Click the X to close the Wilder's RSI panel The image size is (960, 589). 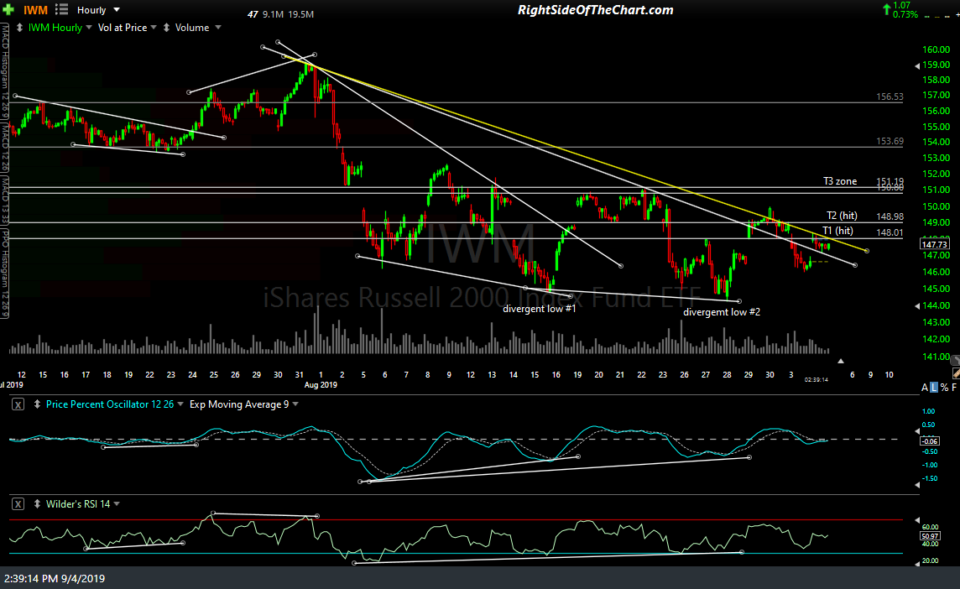[x=18, y=504]
